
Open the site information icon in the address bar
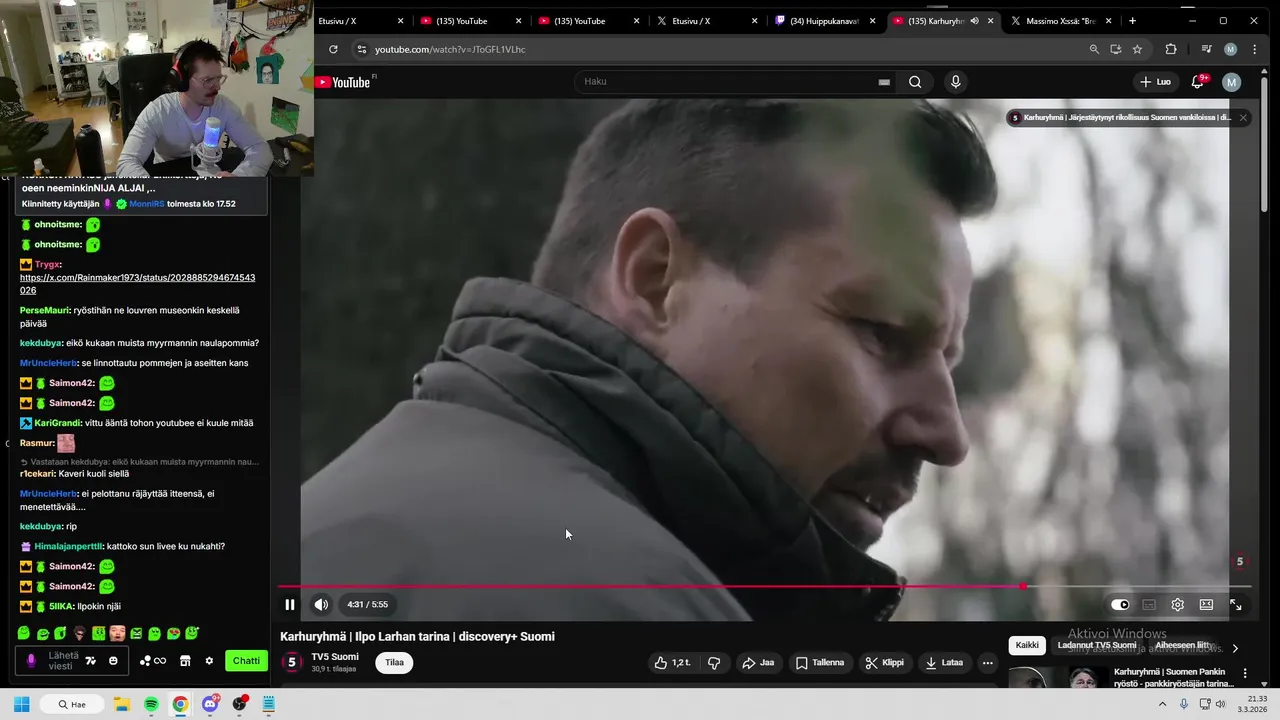(x=362, y=49)
